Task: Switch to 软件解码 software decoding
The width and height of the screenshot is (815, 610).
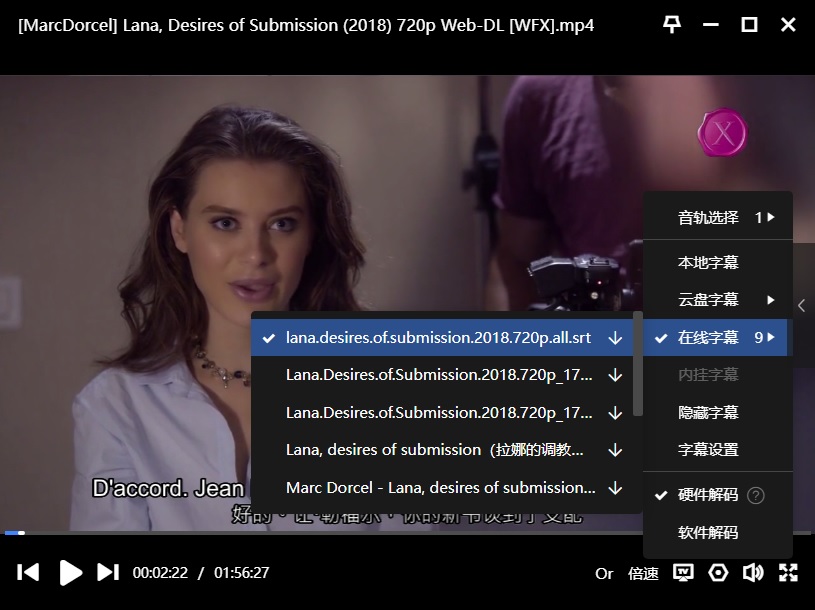Action: [708, 532]
